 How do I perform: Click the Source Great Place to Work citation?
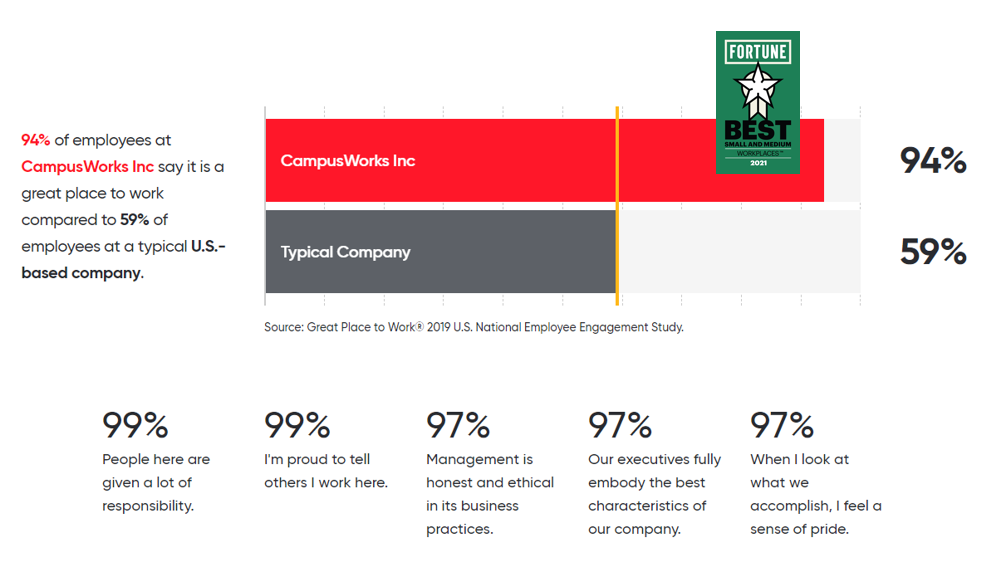474,327
